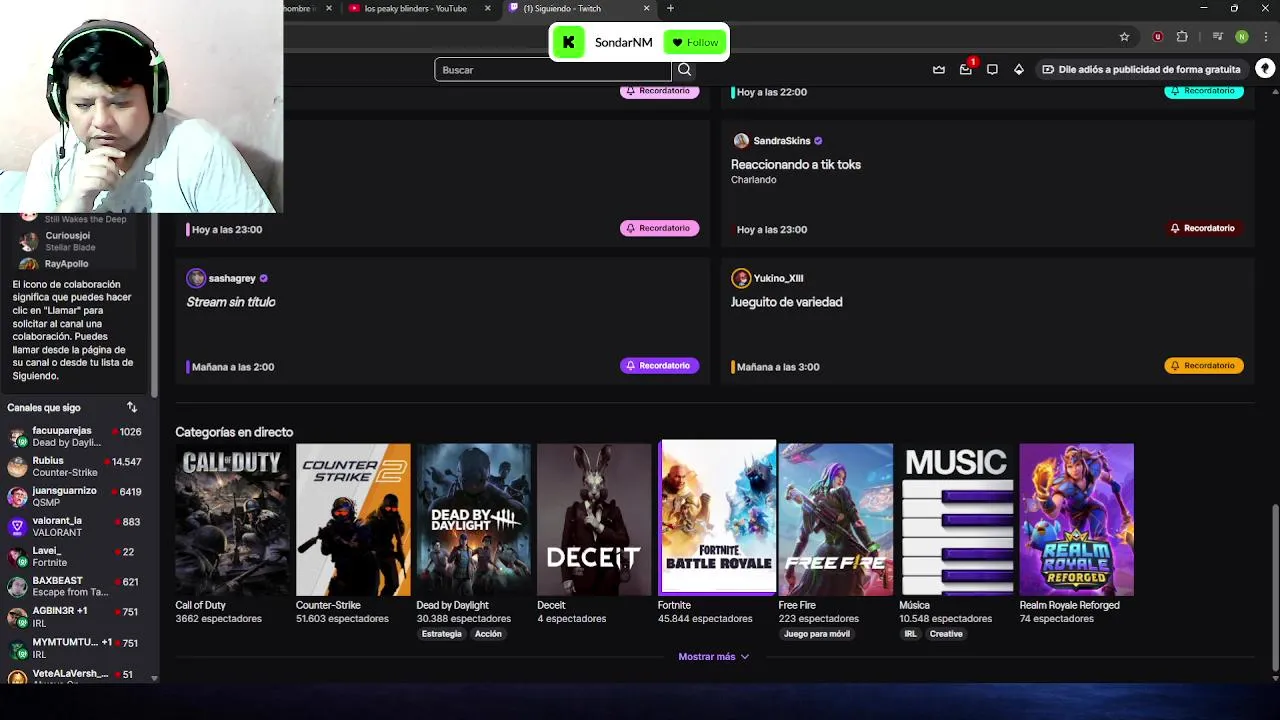Open the Creative tag under Música
The image size is (1280, 720).
pyautogui.click(x=946, y=634)
